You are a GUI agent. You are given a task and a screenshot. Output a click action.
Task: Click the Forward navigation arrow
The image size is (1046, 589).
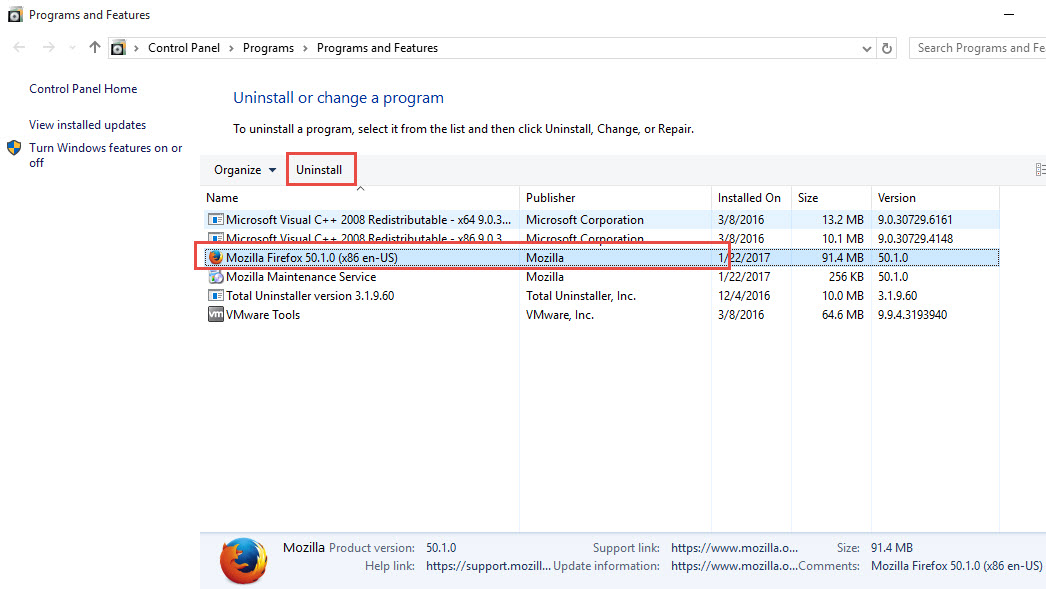pyautogui.click(x=49, y=47)
